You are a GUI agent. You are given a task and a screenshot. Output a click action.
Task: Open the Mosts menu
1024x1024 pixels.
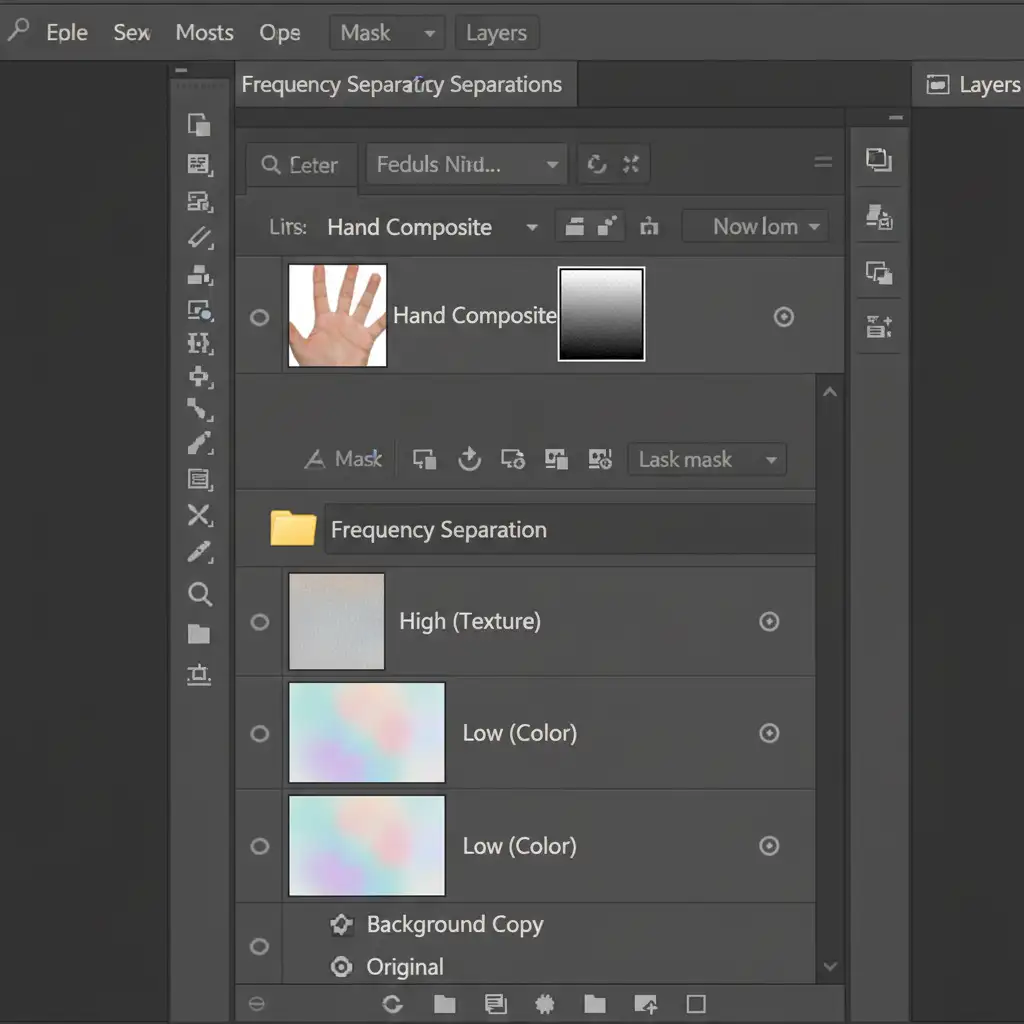(204, 33)
